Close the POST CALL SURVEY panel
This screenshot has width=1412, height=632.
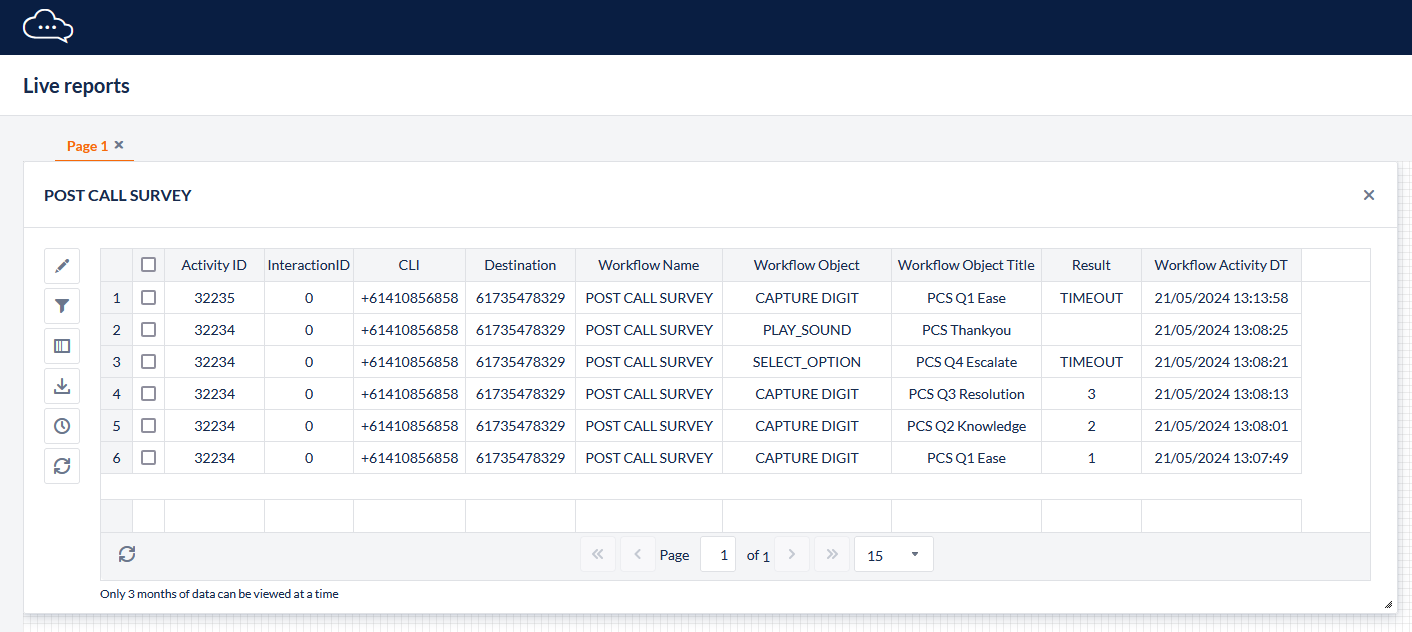[x=1369, y=195]
